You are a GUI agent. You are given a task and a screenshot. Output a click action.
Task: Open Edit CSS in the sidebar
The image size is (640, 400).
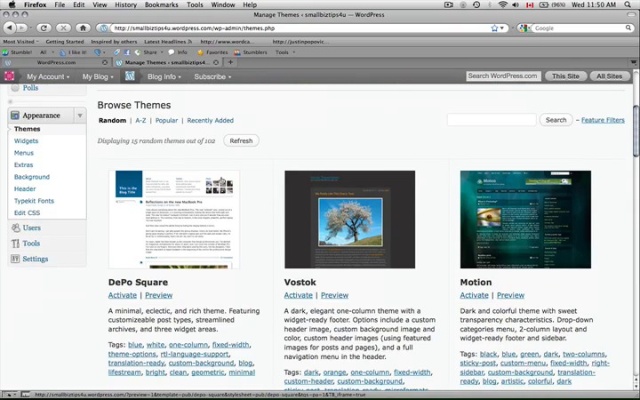pyautogui.click(x=27, y=213)
